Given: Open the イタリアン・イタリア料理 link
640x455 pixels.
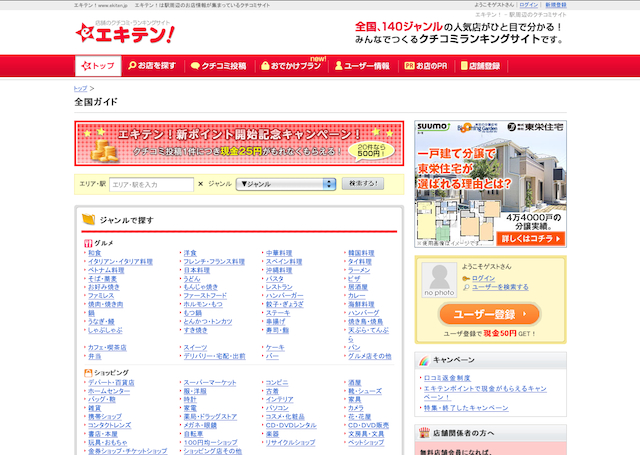Looking at the screenshot, I should (120, 262).
